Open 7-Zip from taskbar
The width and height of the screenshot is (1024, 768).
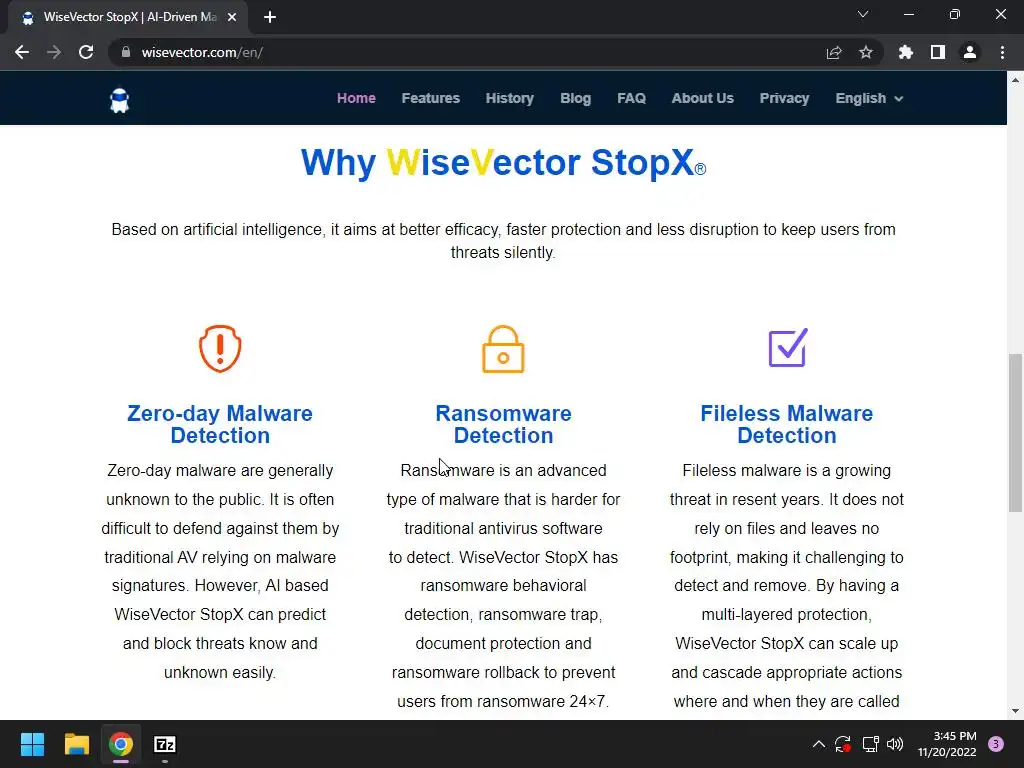[x=165, y=744]
